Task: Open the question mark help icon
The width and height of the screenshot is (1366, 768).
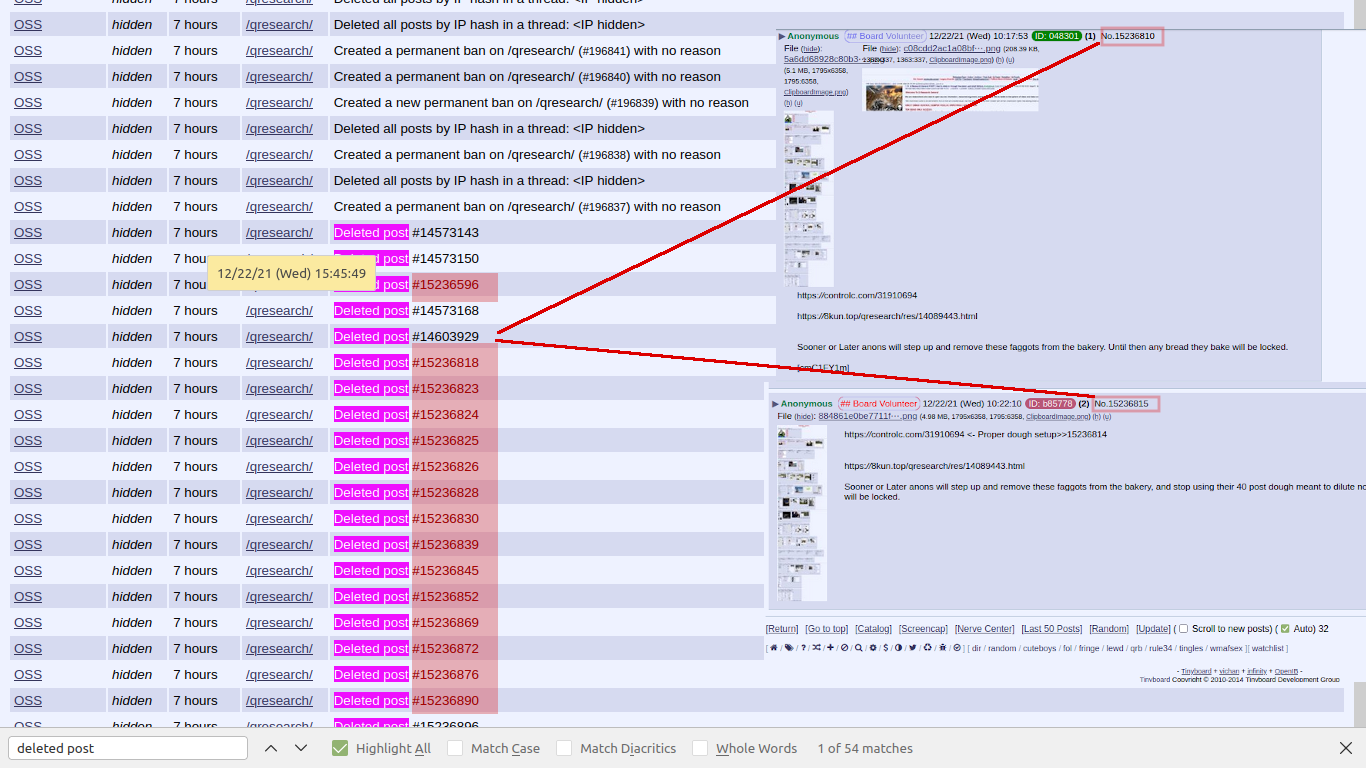Action: (x=803, y=648)
